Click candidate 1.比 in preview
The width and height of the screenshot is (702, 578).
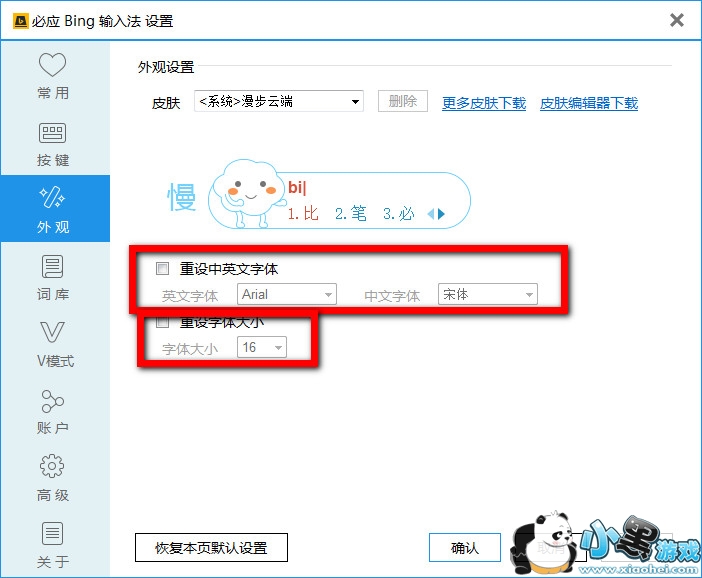(303, 214)
